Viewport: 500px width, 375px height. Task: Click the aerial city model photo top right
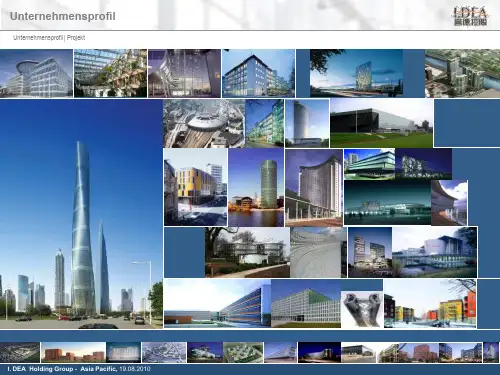point(462,73)
